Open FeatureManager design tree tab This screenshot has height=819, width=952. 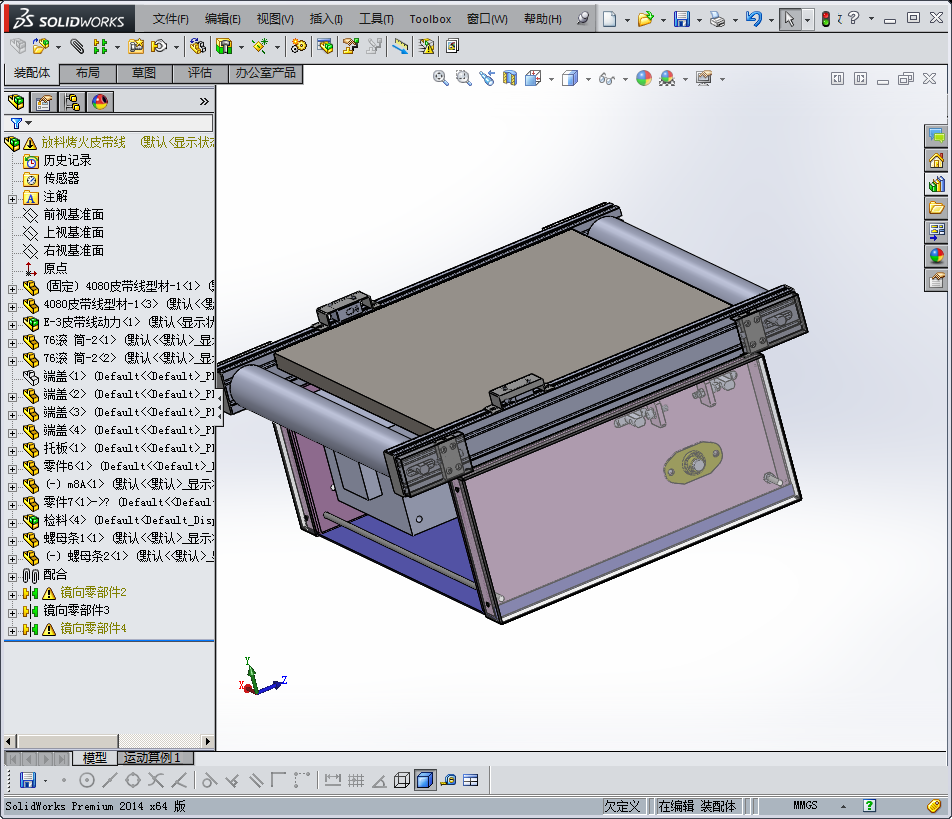(x=16, y=102)
